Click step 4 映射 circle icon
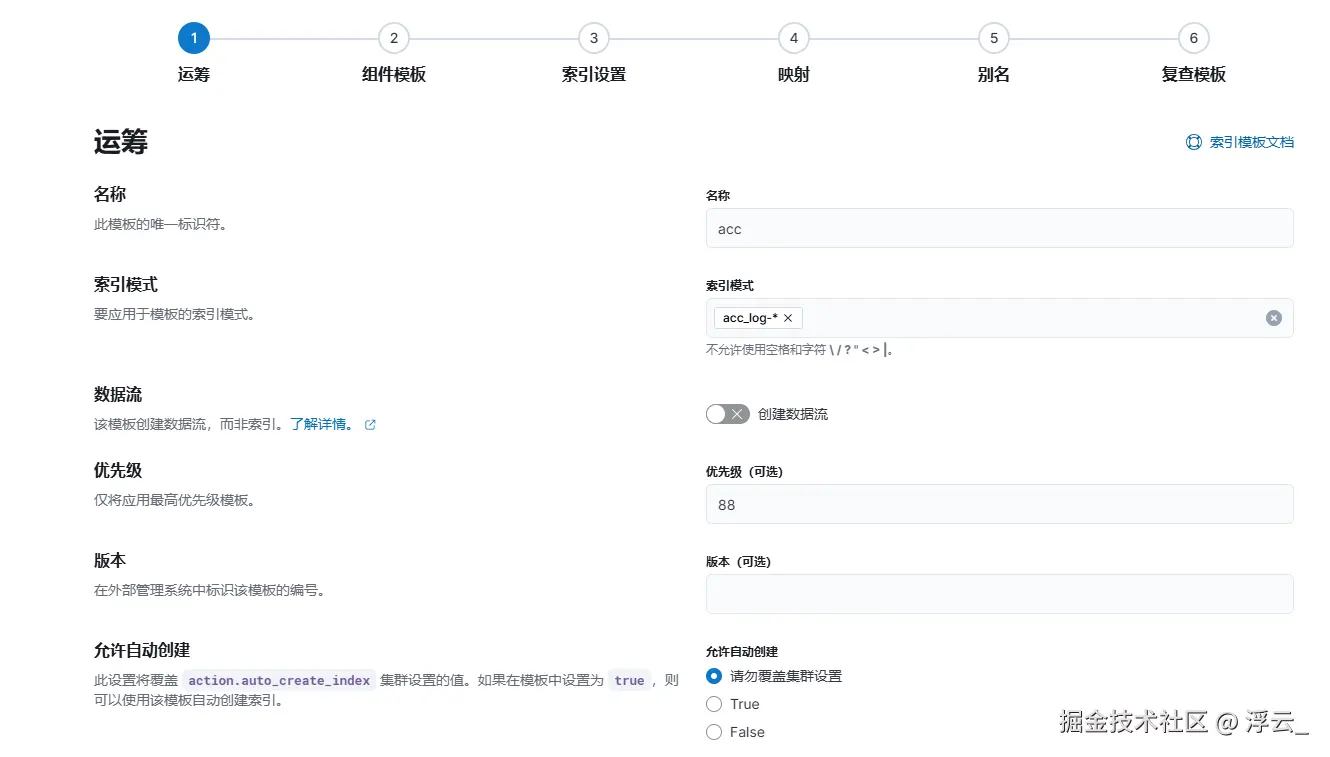1330x757 pixels. point(793,37)
